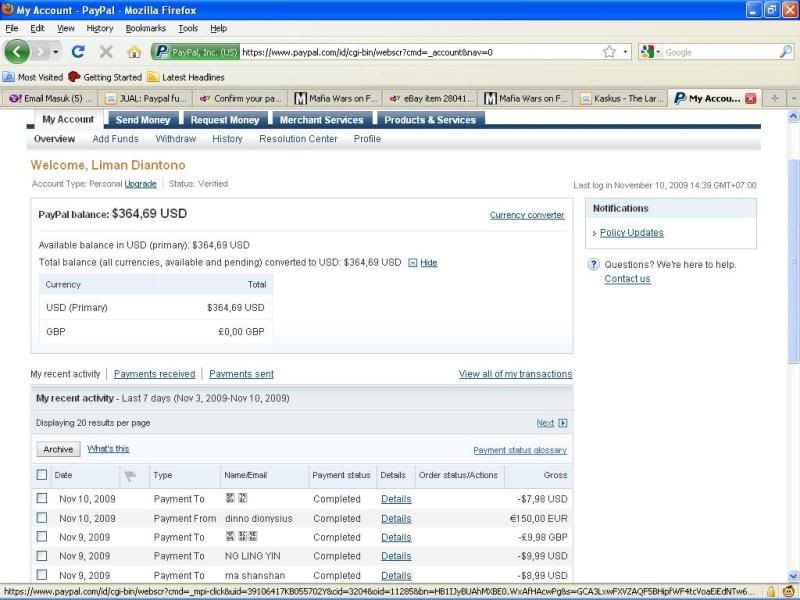Image resolution: width=800 pixels, height=600 pixels.
Task: Click the Payments received link
Action: [155, 374]
